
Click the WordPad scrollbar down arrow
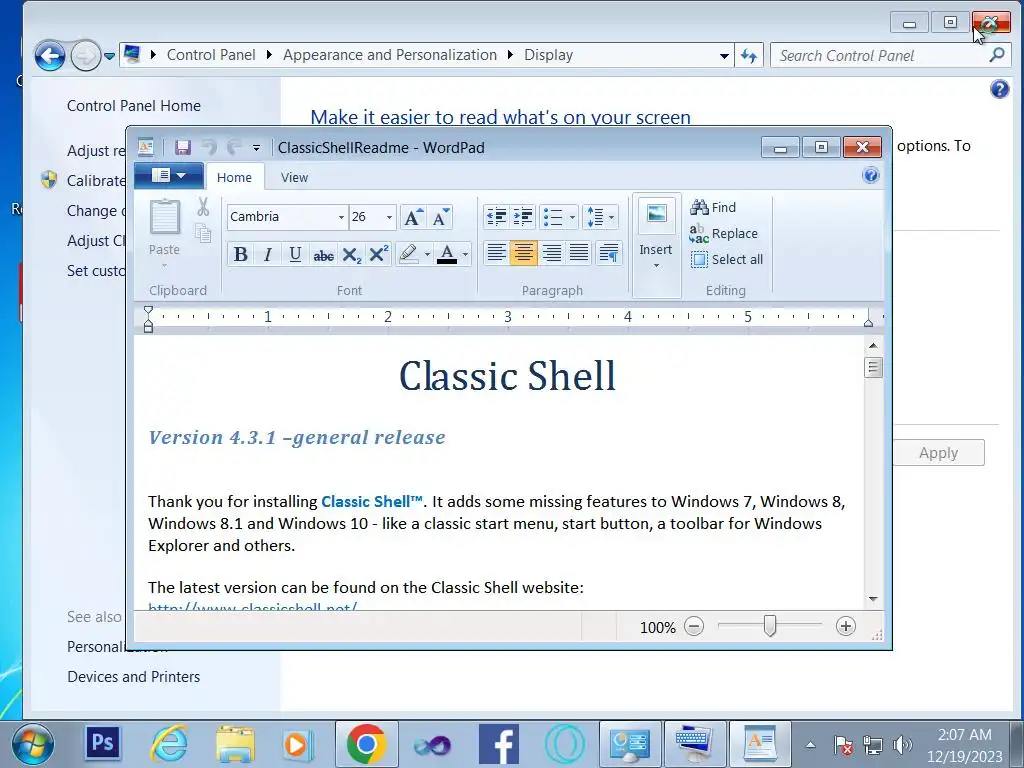click(873, 599)
